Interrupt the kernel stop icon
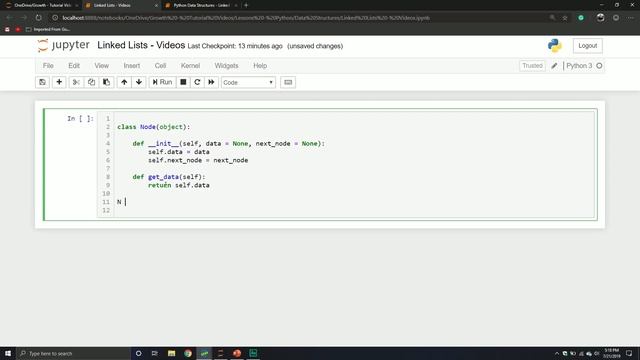 point(183,82)
